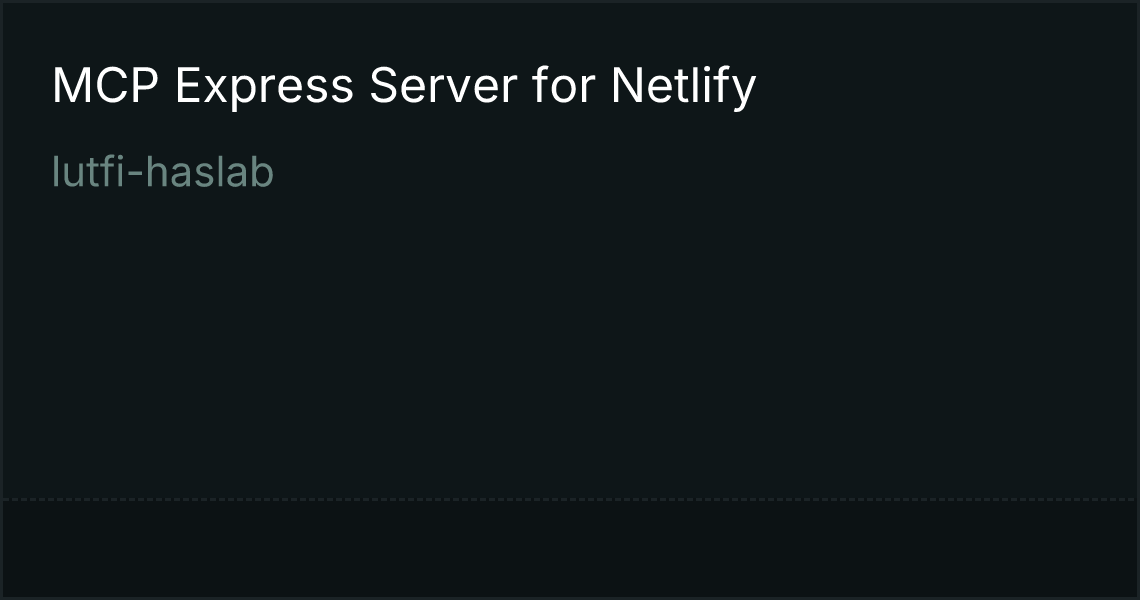Click the card area above the dashed line
Viewport: 1140px width, 600px height.
(570, 342)
